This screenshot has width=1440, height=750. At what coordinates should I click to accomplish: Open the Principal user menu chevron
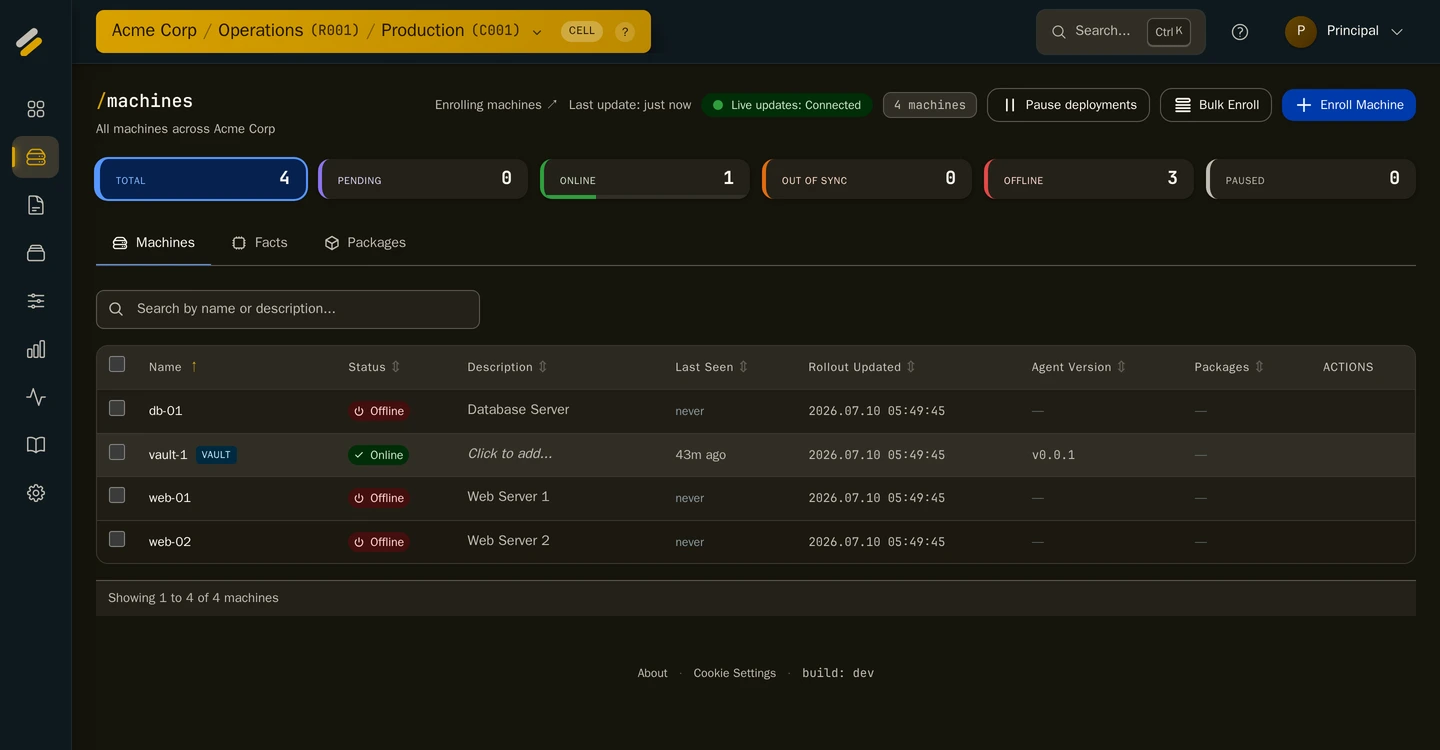tap(1397, 32)
